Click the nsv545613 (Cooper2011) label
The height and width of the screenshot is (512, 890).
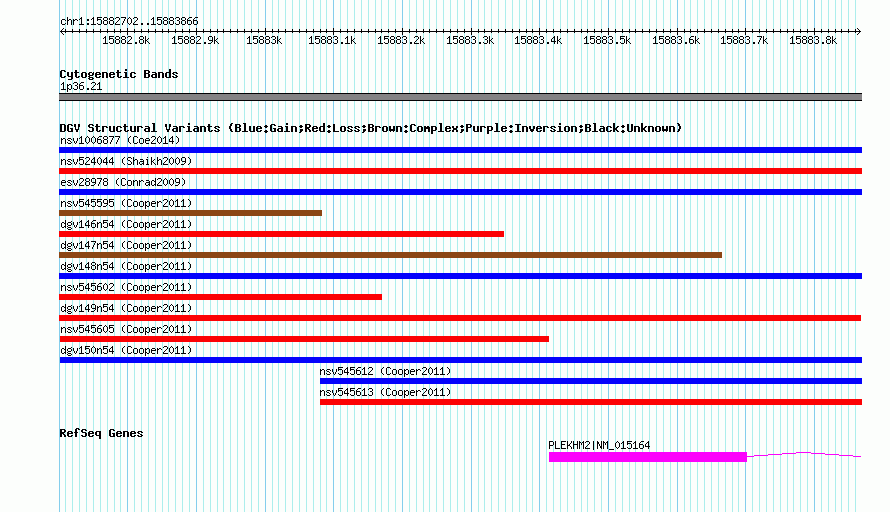(x=385, y=392)
